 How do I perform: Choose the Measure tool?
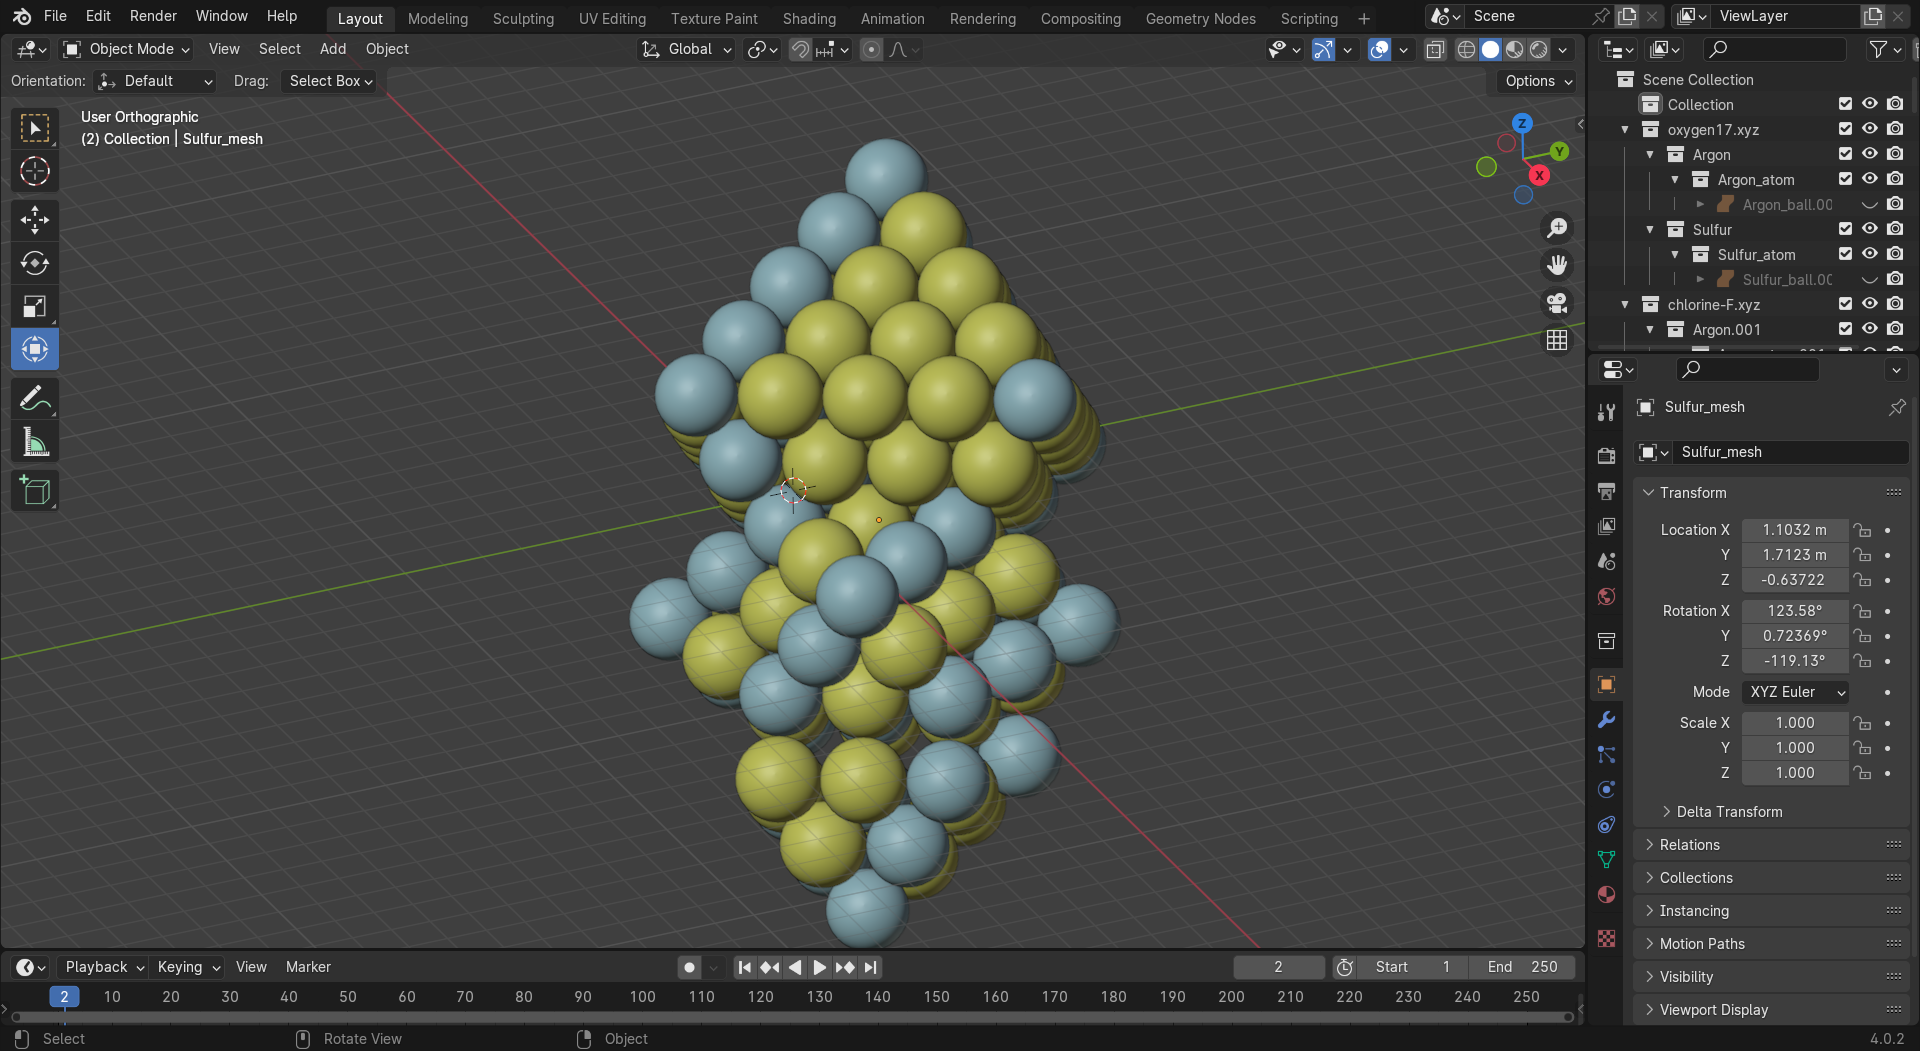pos(35,442)
